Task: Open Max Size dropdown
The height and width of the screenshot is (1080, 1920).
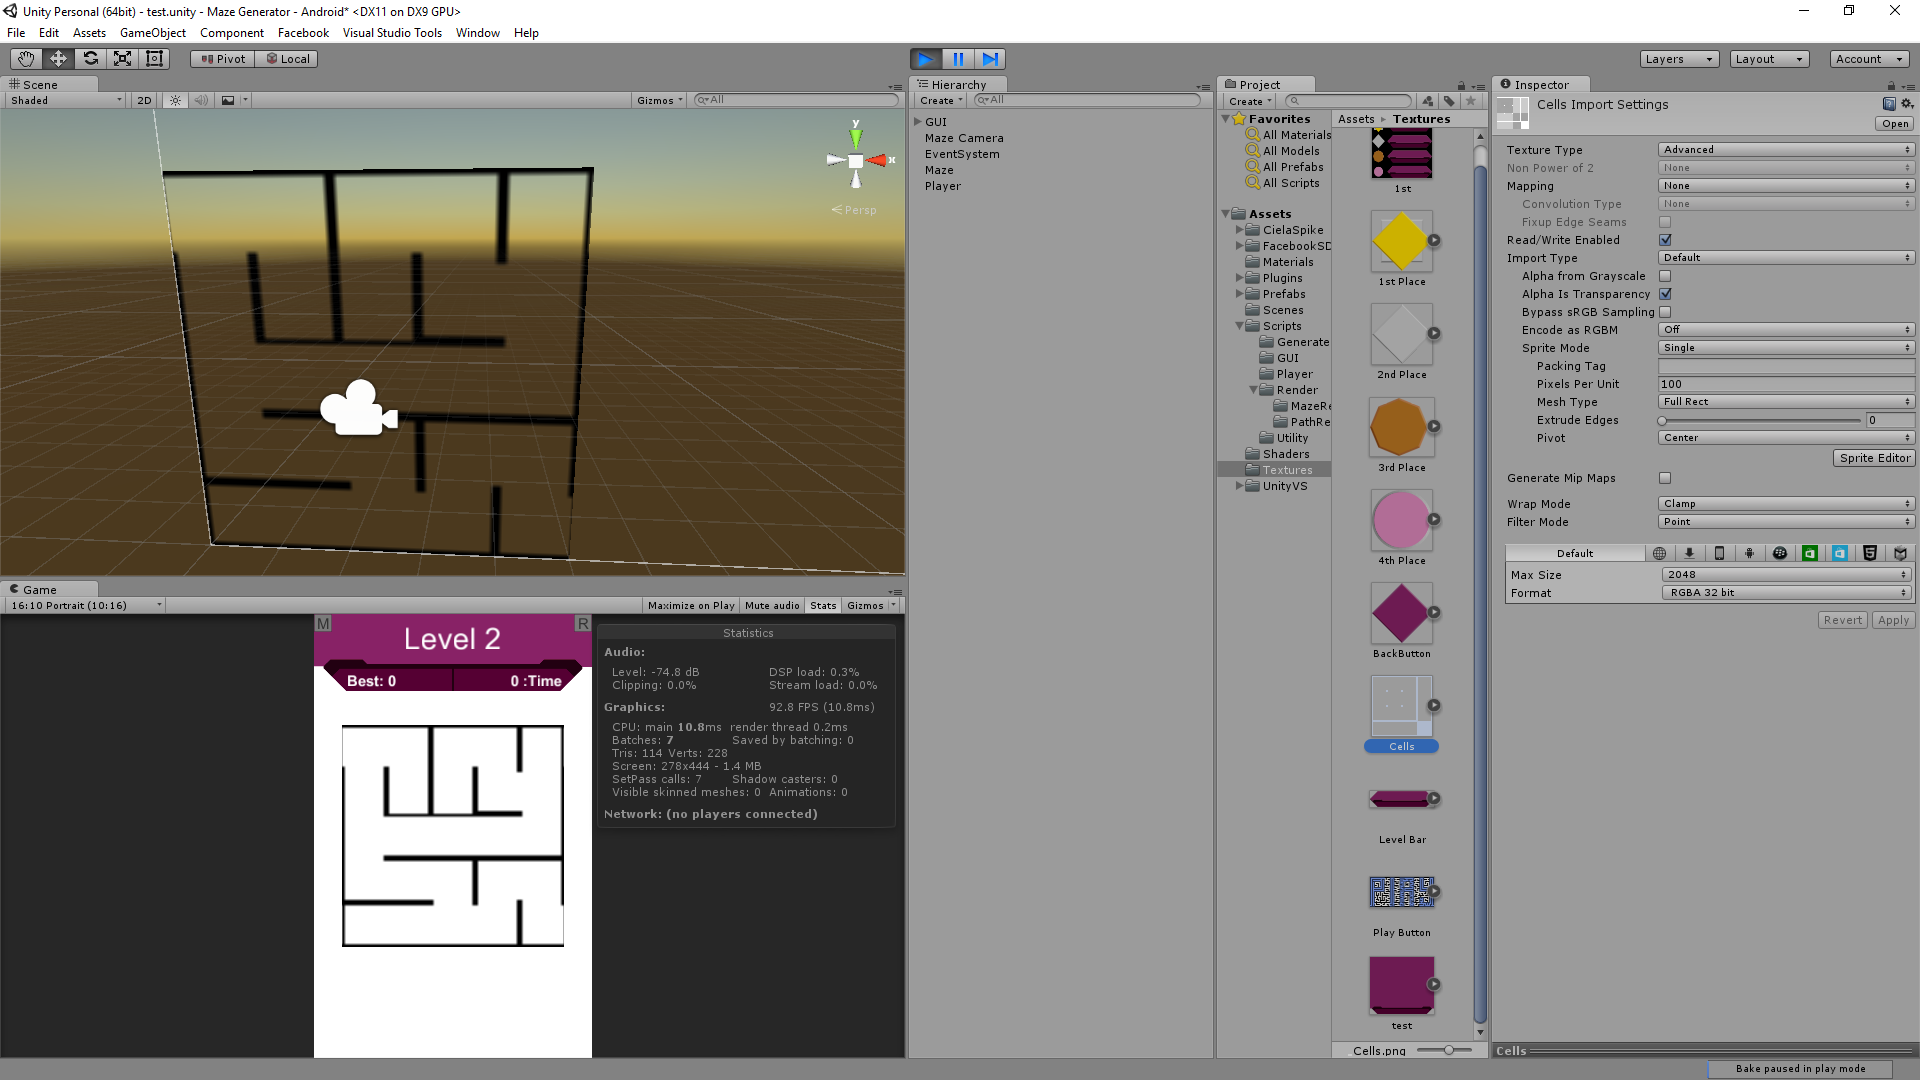Action: (x=1786, y=575)
